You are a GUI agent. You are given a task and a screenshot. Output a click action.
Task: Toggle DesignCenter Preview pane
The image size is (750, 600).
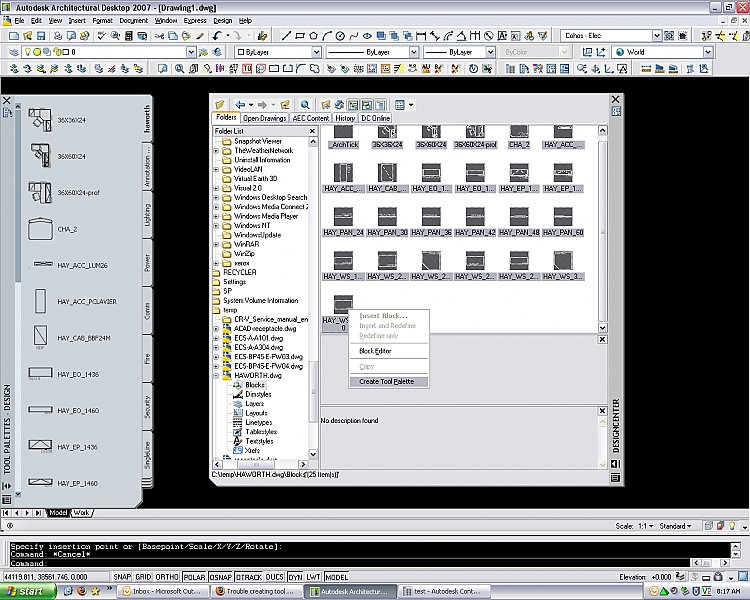tap(366, 104)
